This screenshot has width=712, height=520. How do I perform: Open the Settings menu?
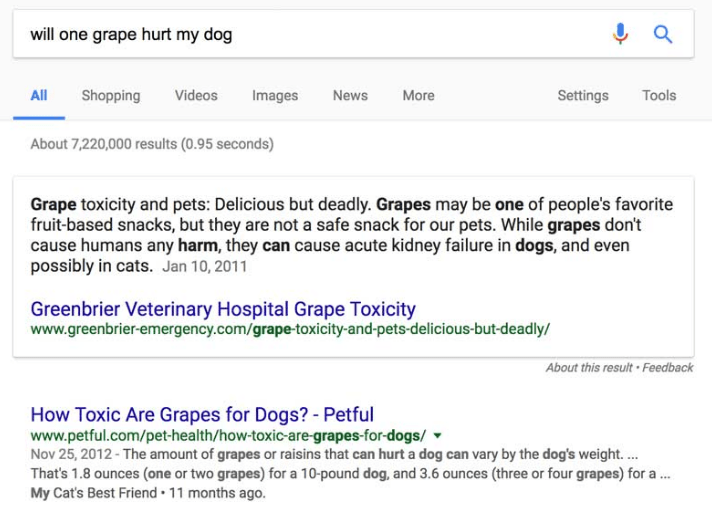coord(583,96)
